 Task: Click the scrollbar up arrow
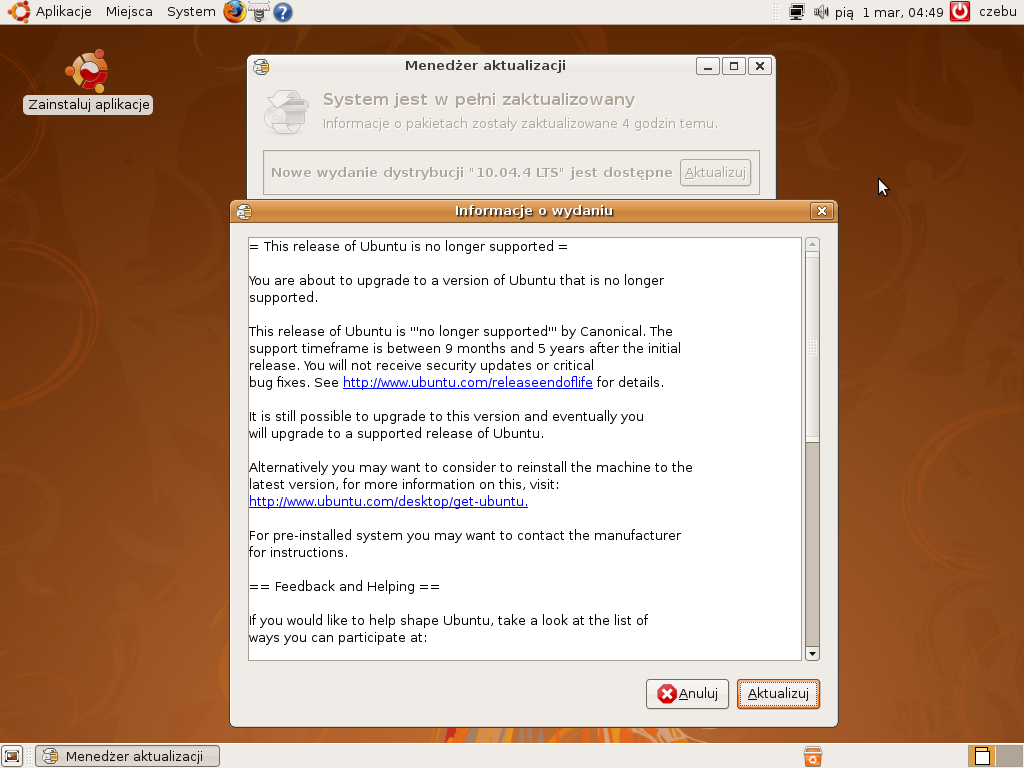pos(812,244)
